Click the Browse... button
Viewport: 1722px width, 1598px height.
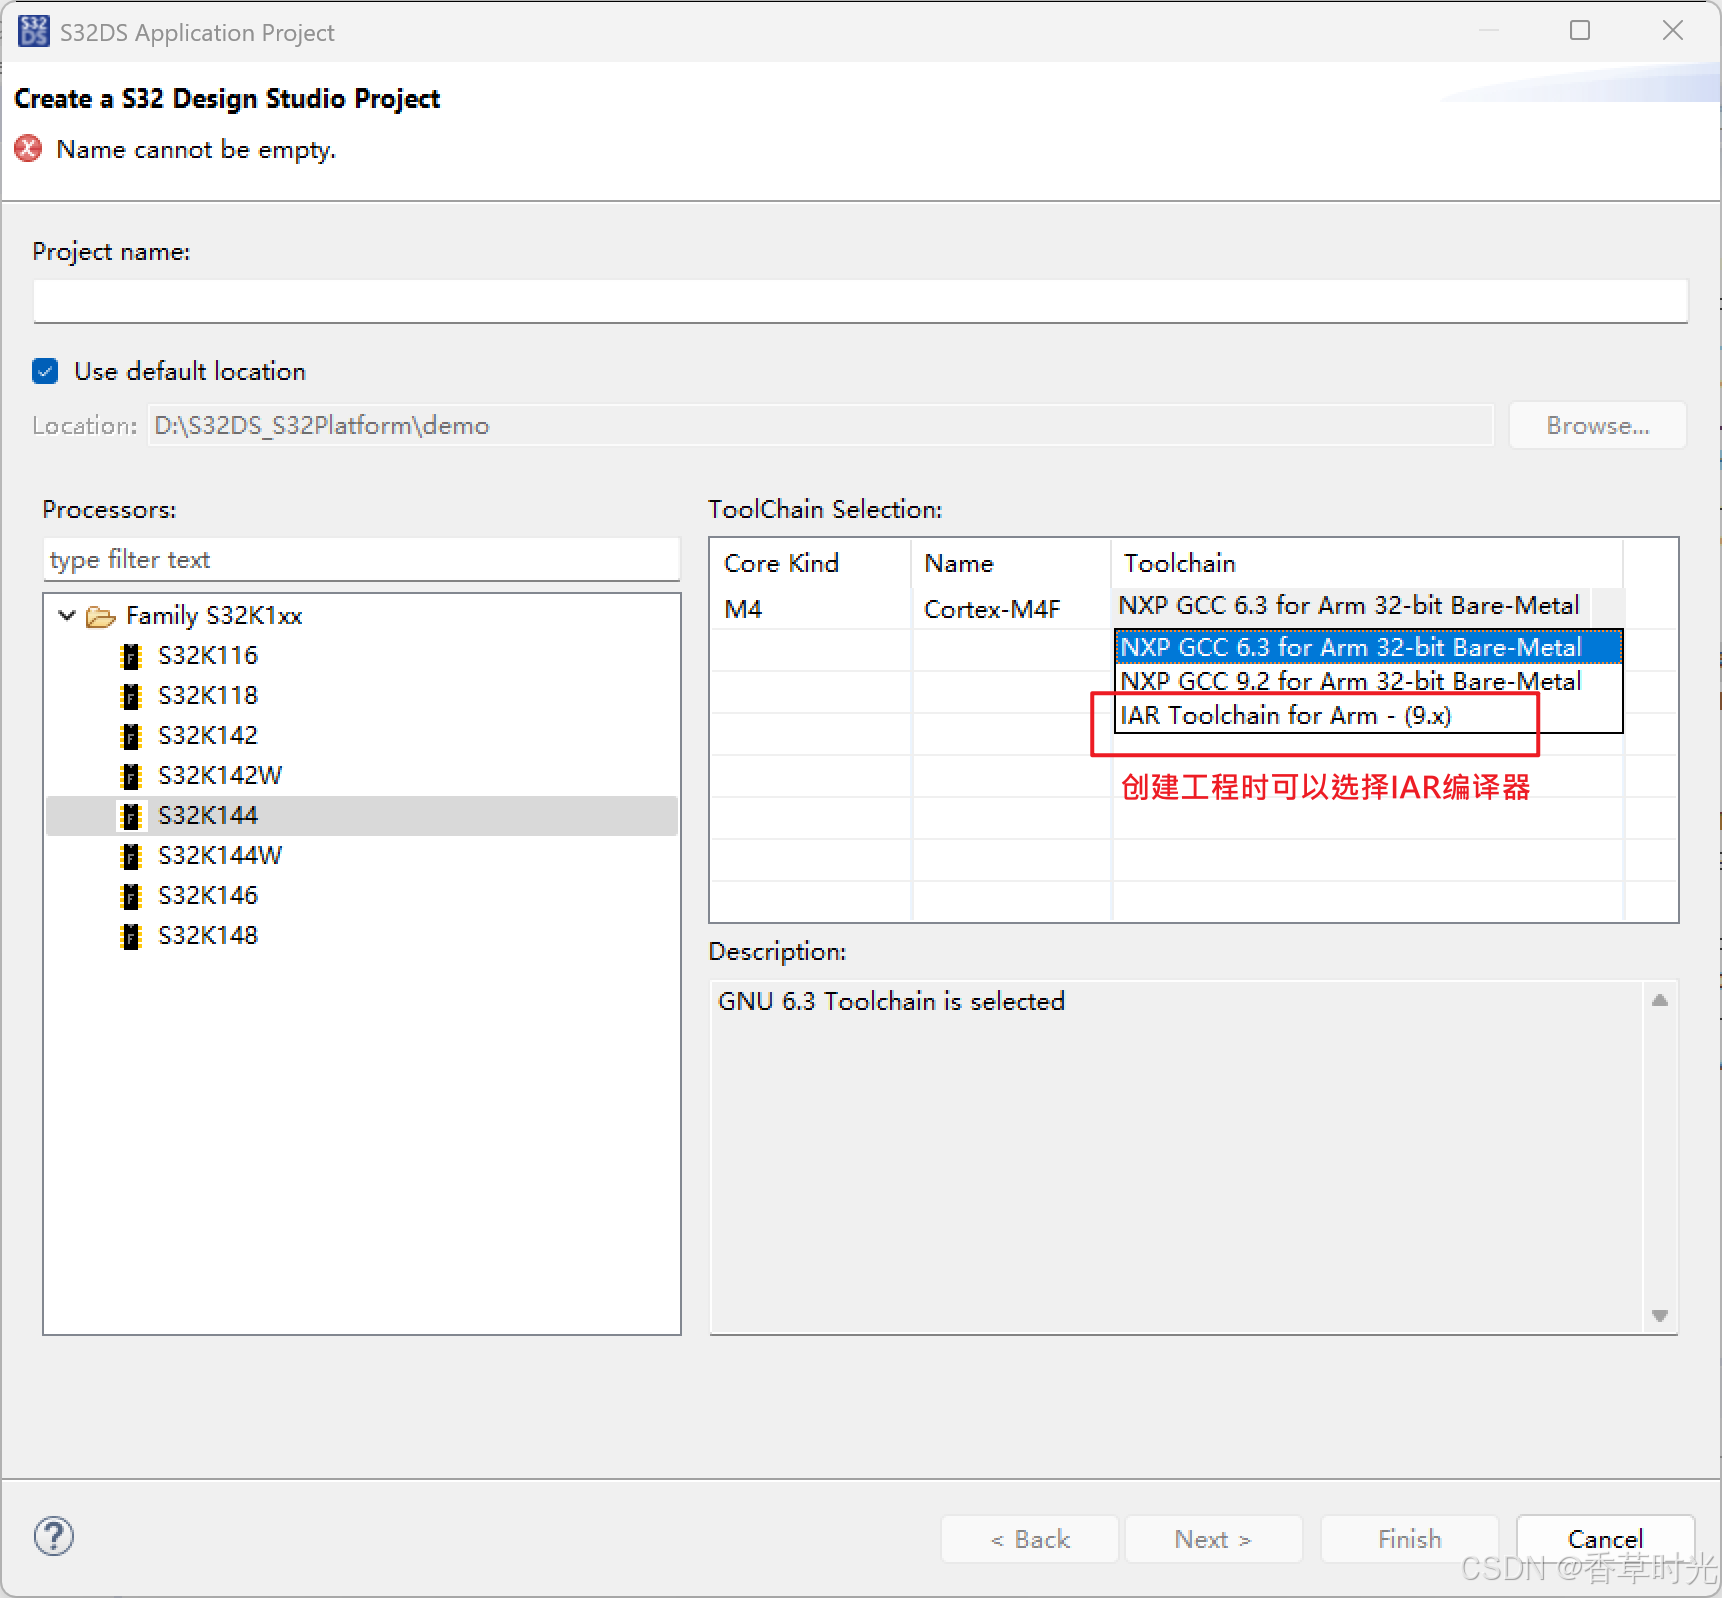coord(1598,426)
